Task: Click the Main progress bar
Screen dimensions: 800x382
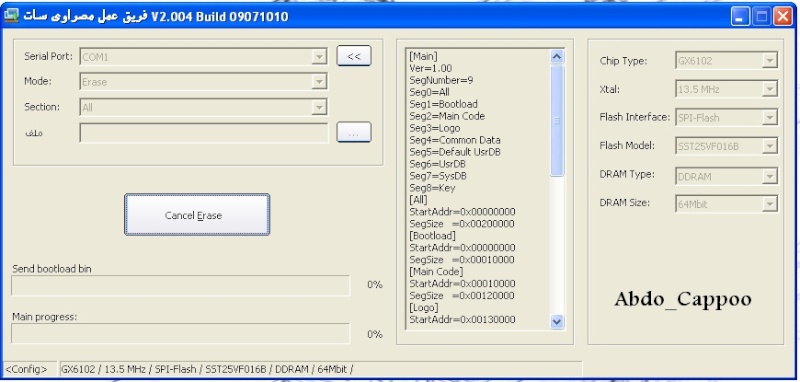Action: pos(181,333)
